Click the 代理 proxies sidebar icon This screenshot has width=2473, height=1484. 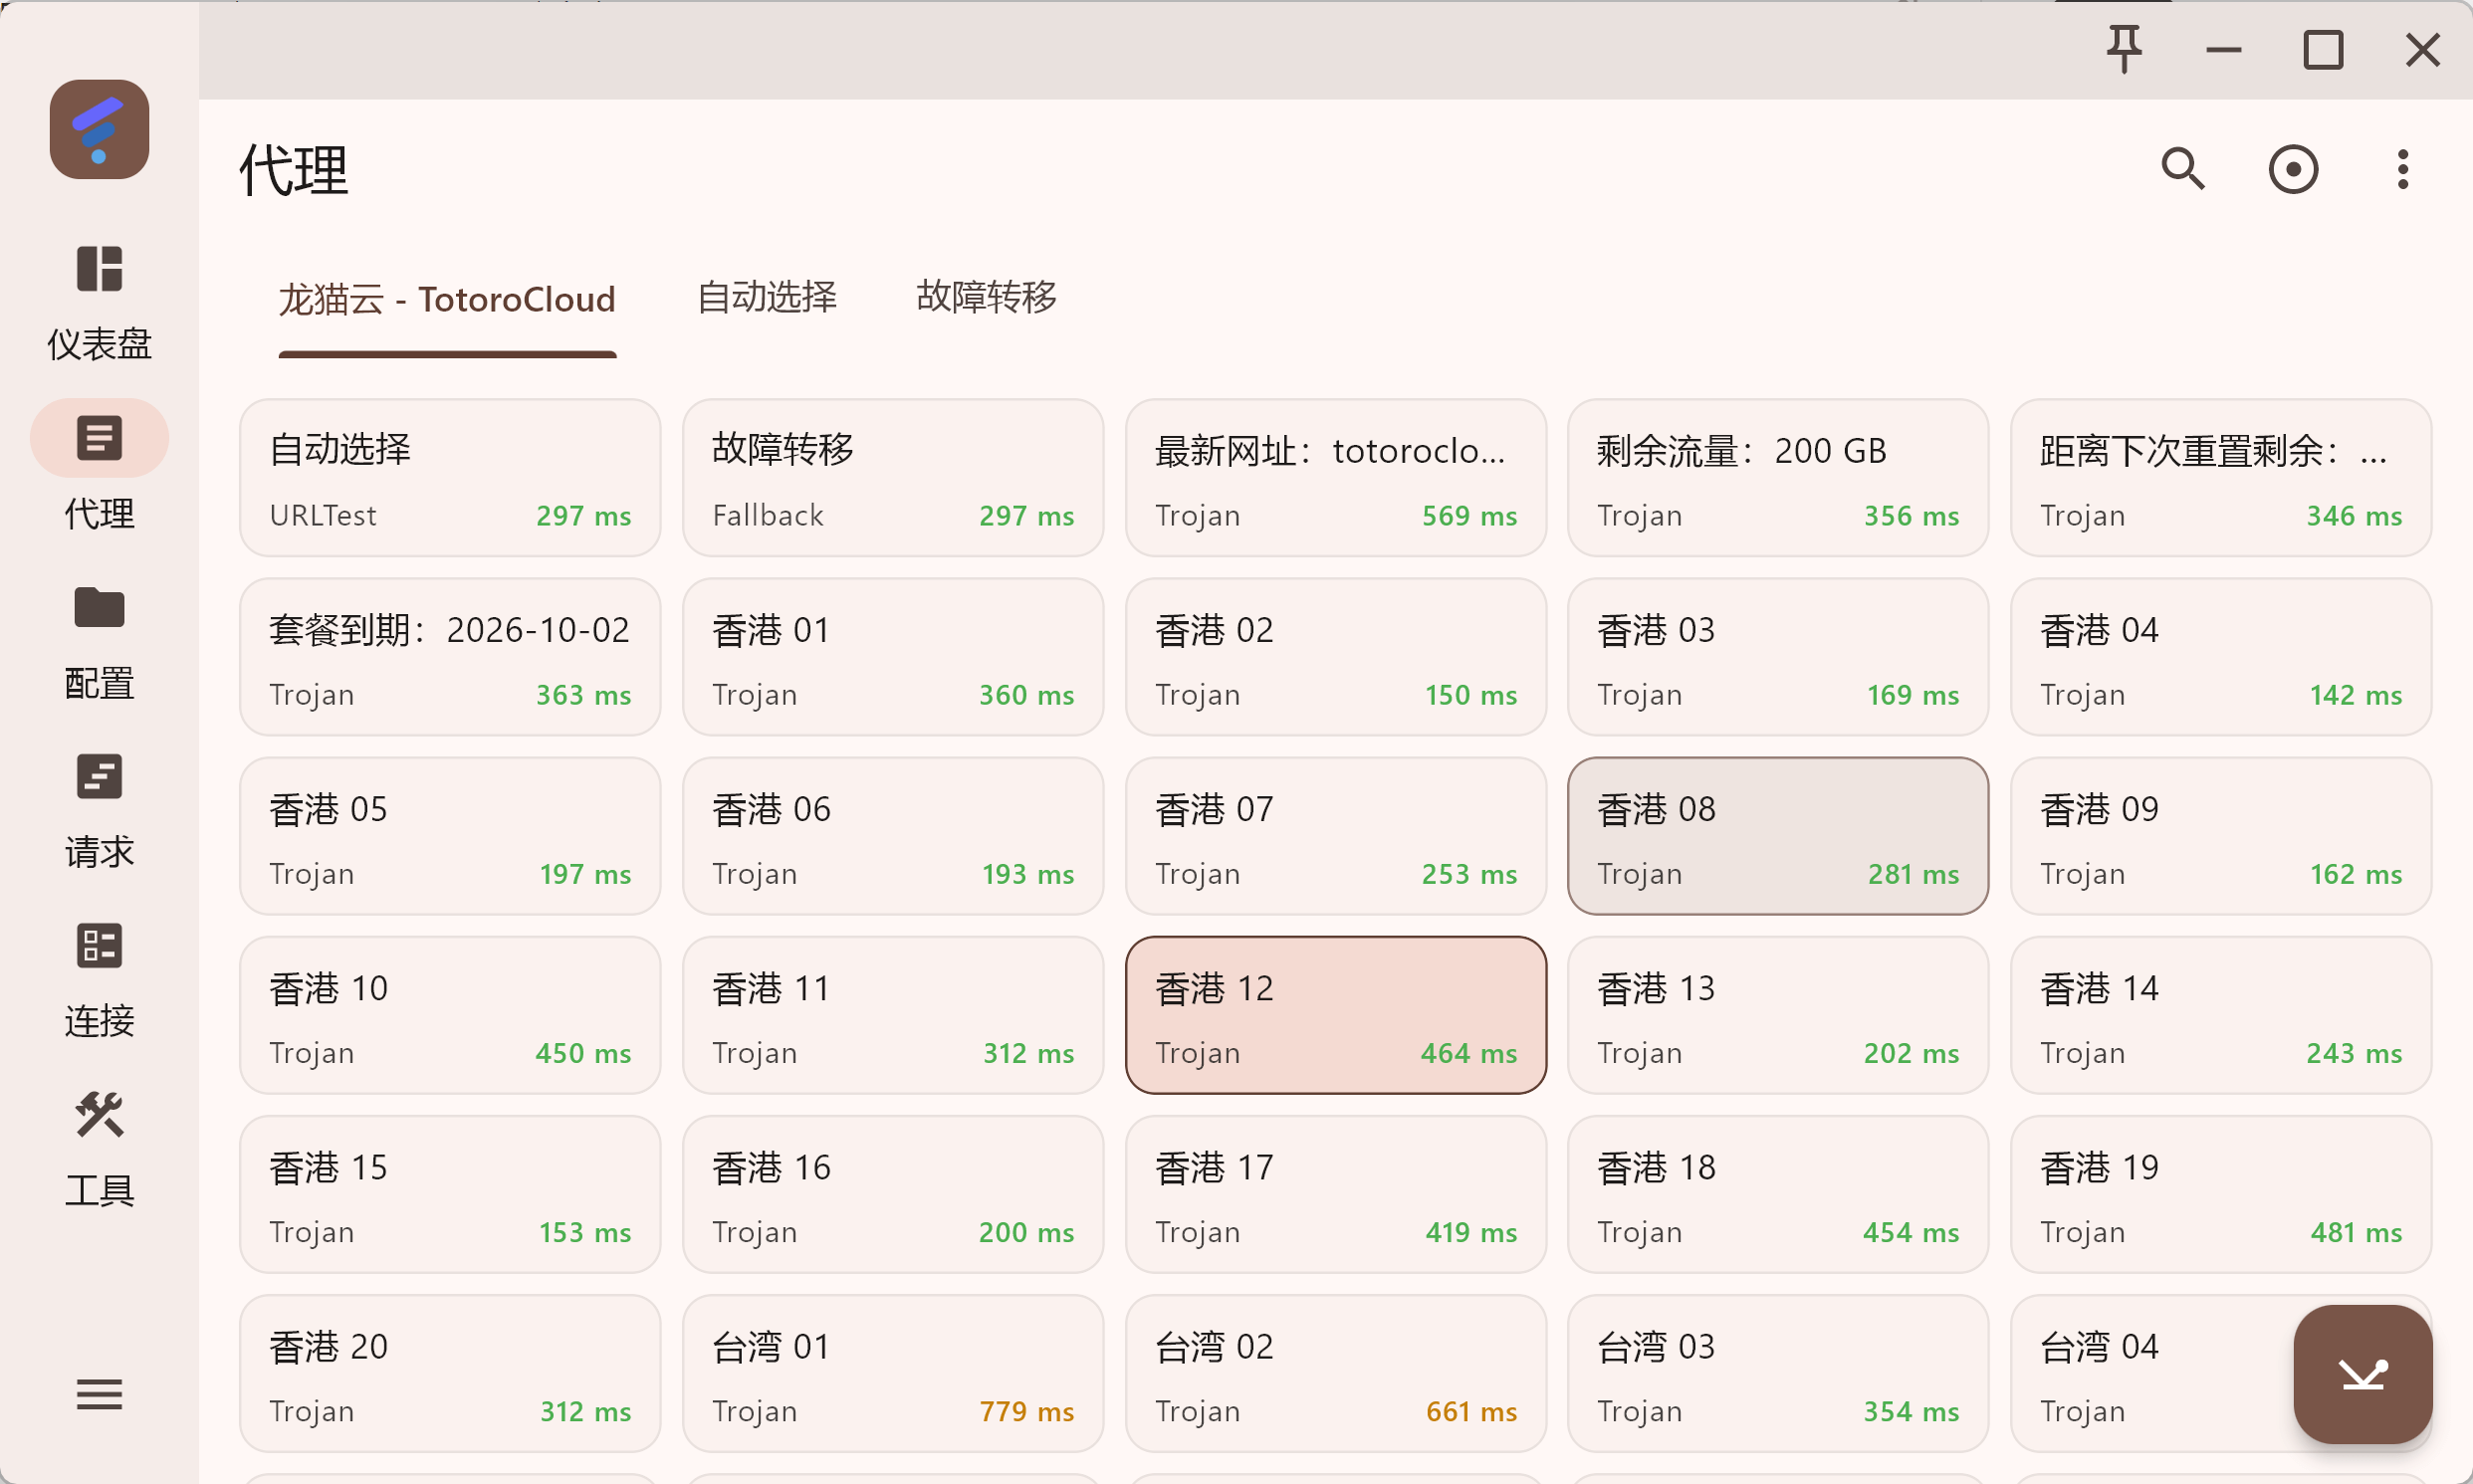point(99,438)
